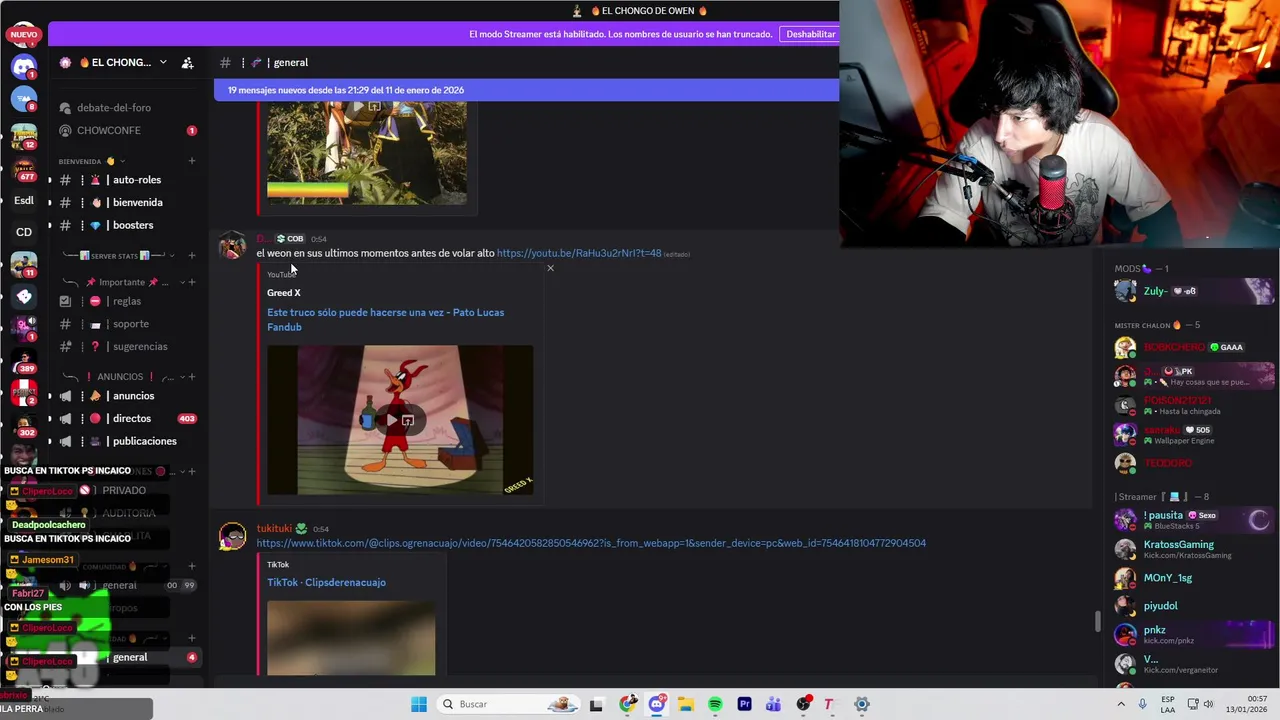Open Zuly- member profile in MODS
Viewport: 1280px width, 720px height.
(x=1194, y=291)
